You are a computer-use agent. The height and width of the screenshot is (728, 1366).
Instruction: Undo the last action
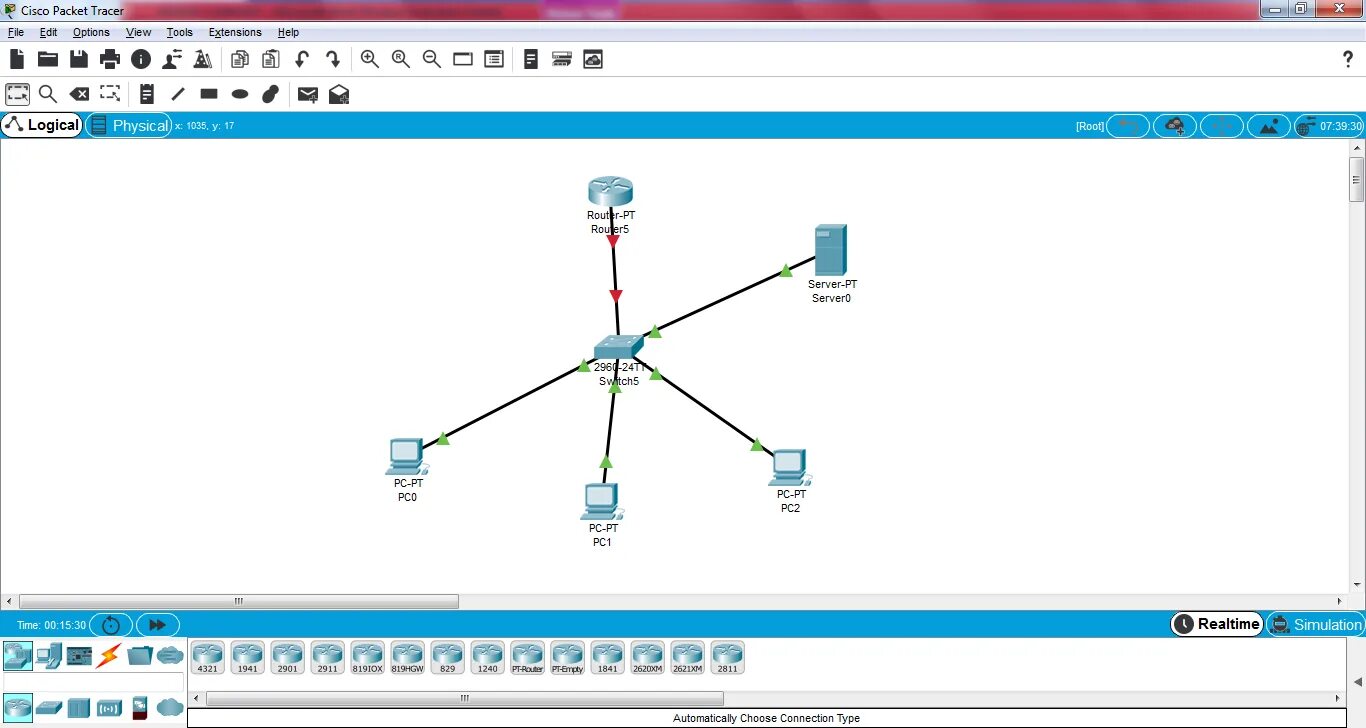[x=302, y=59]
